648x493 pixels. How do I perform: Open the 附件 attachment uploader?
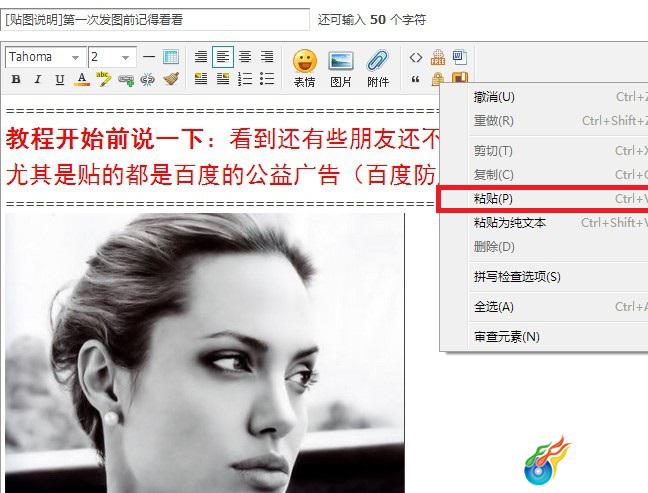click(378, 69)
